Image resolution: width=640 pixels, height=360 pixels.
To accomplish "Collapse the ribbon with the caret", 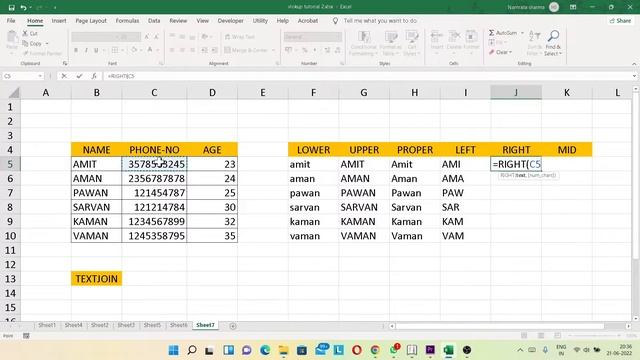I will coord(634,64).
